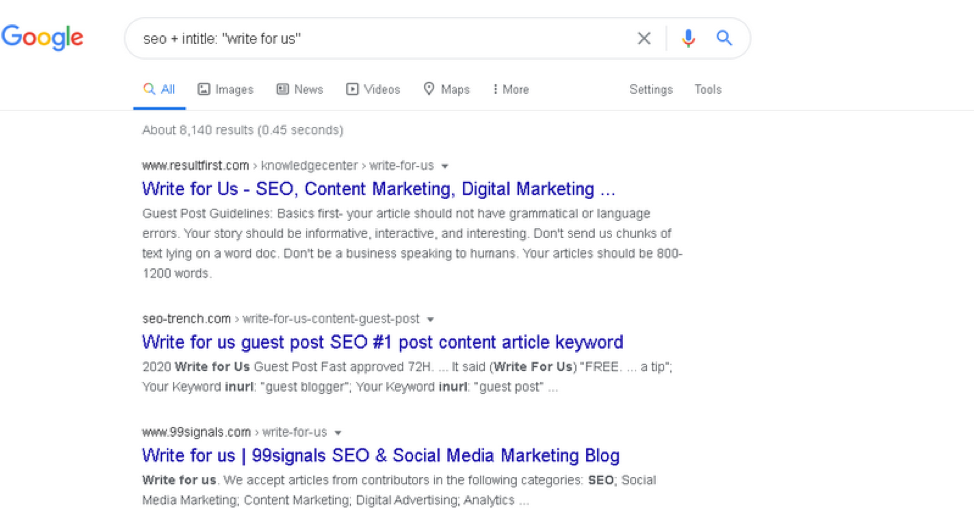Expand the seo-trench.com result dropdown arrow
This screenshot has width=974, height=508.
[x=431, y=320]
